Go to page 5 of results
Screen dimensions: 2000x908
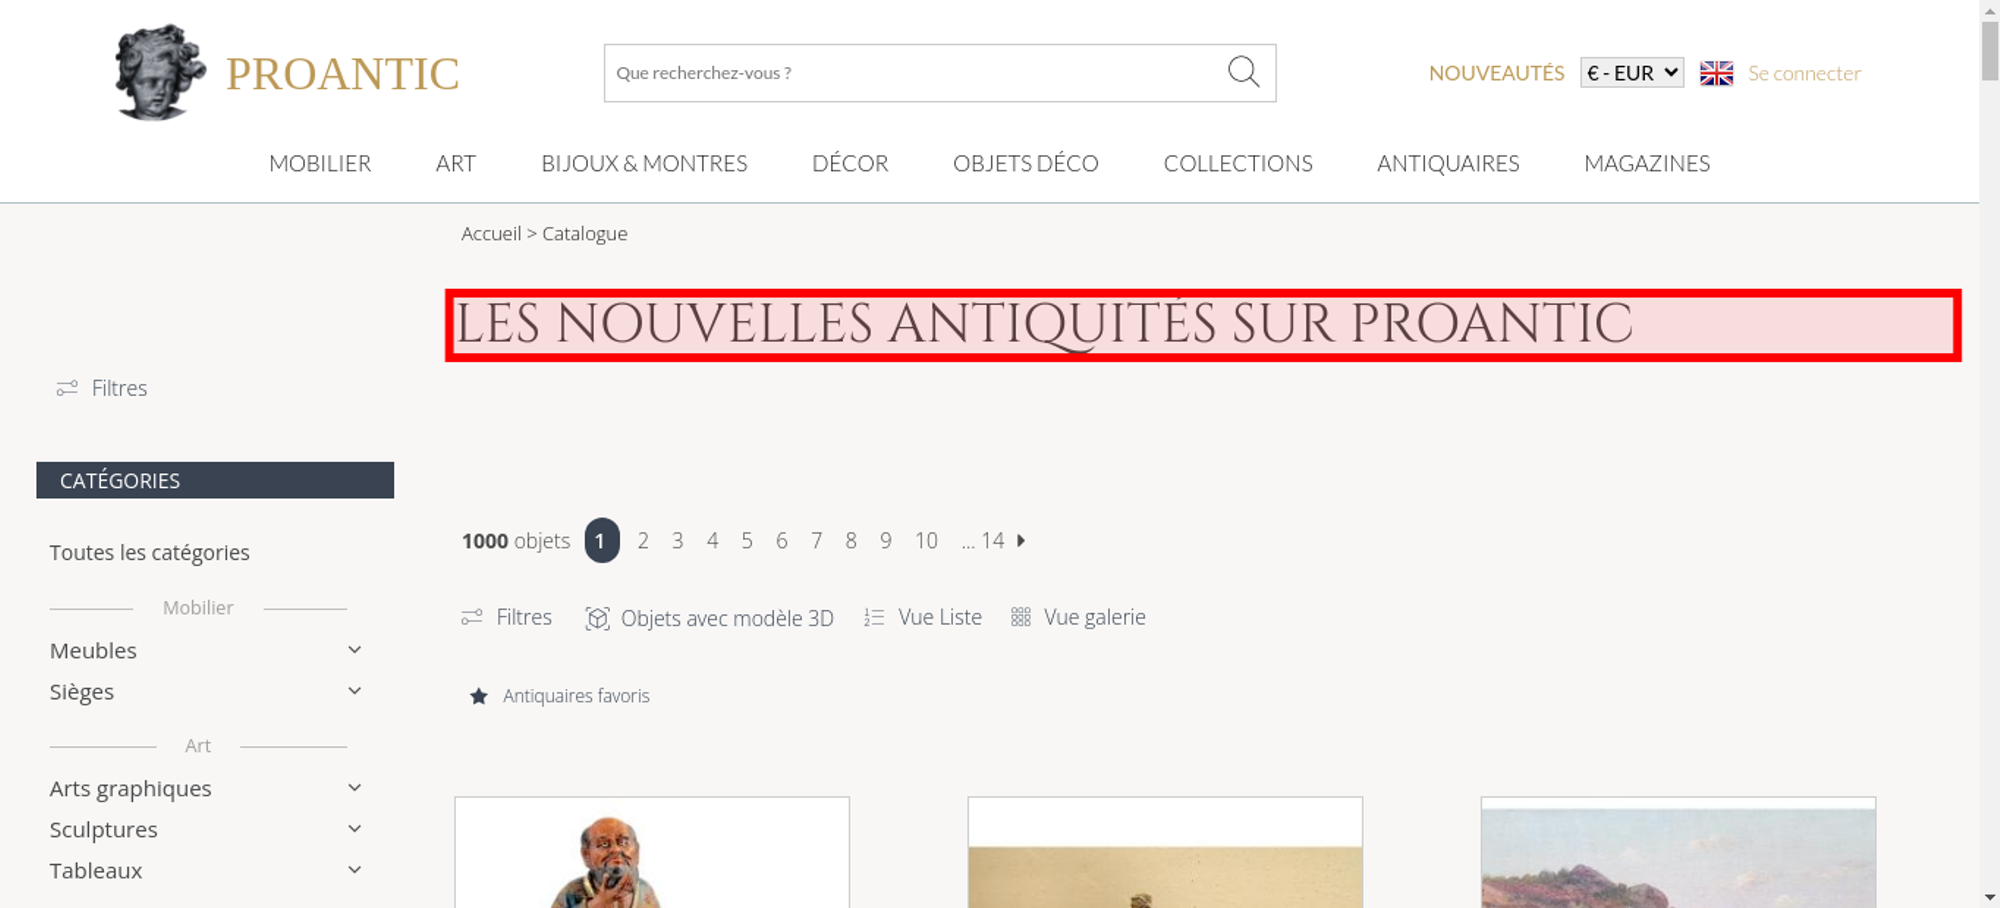[x=747, y=540]
